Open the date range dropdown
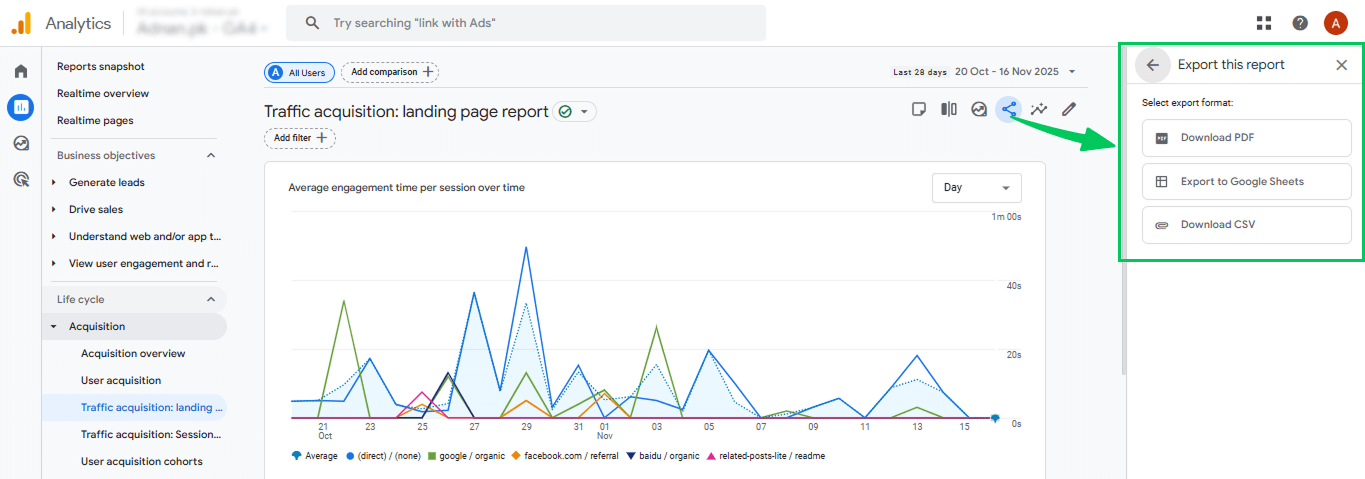 [x=1014, y=72]
